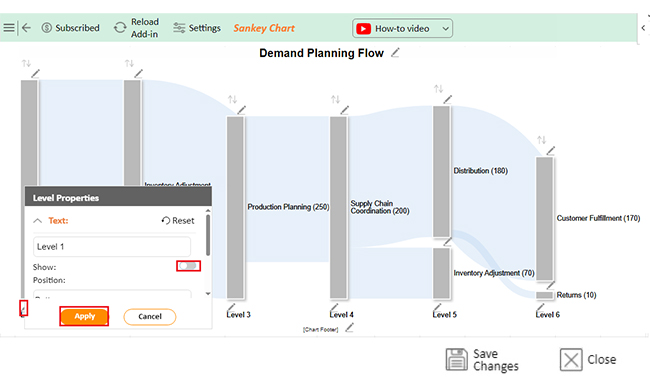Toggle the Show switch in Level Properties
Viewport: 650px width, 380px height.
[189, 266]
